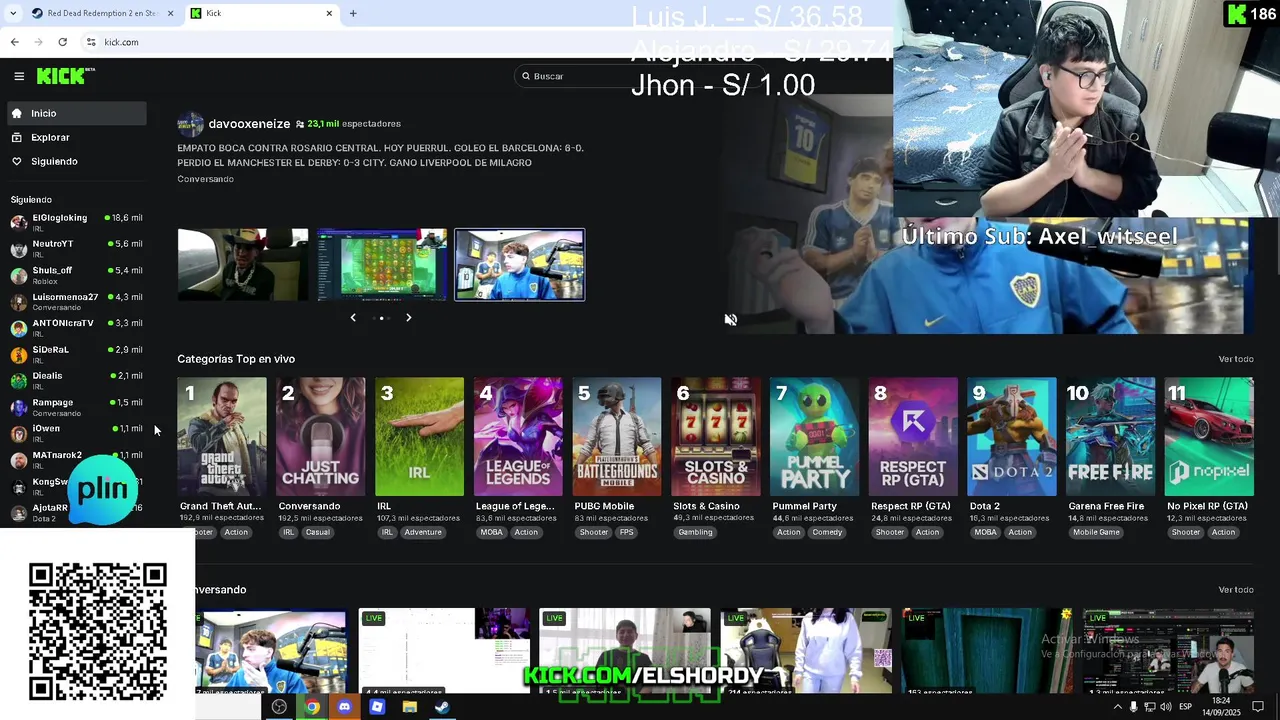
Task: Click the Adventure tag under IRL
Action: (423, 532)
